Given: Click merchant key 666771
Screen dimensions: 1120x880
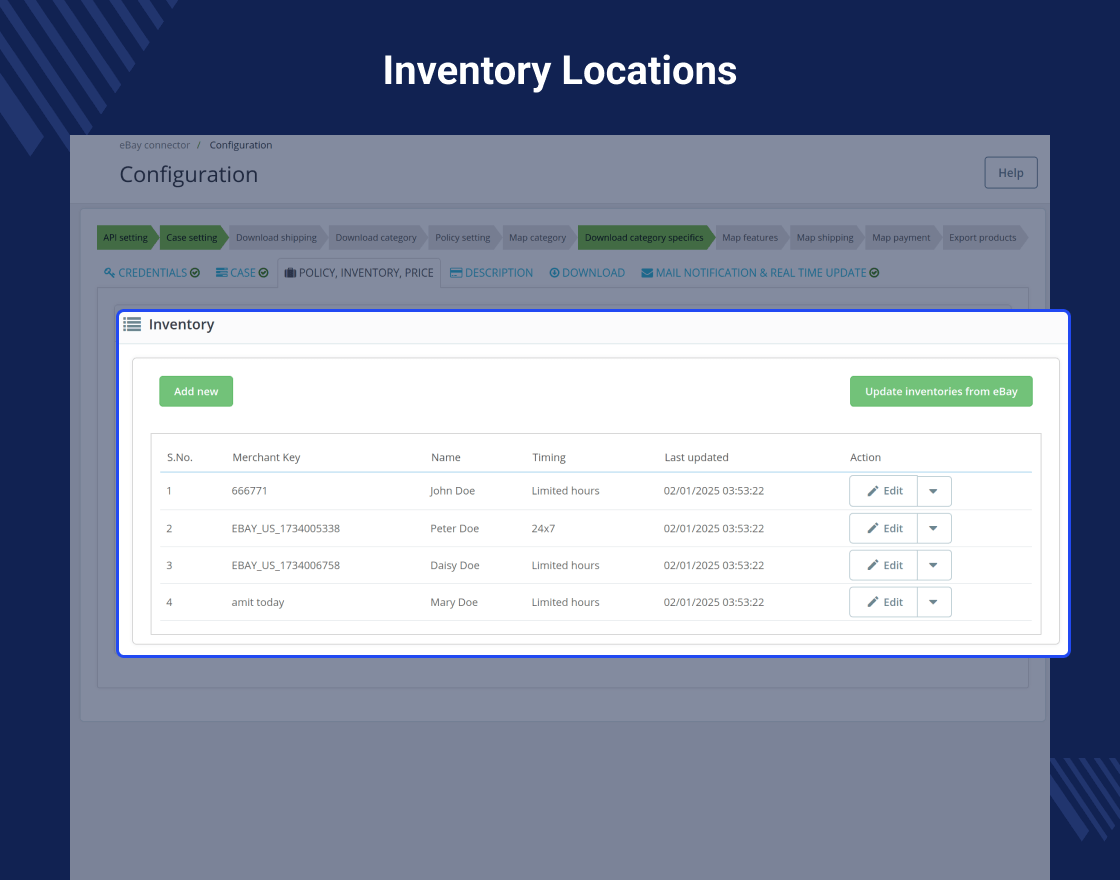Looking at the screenshot, I should (x=249, y=491).
